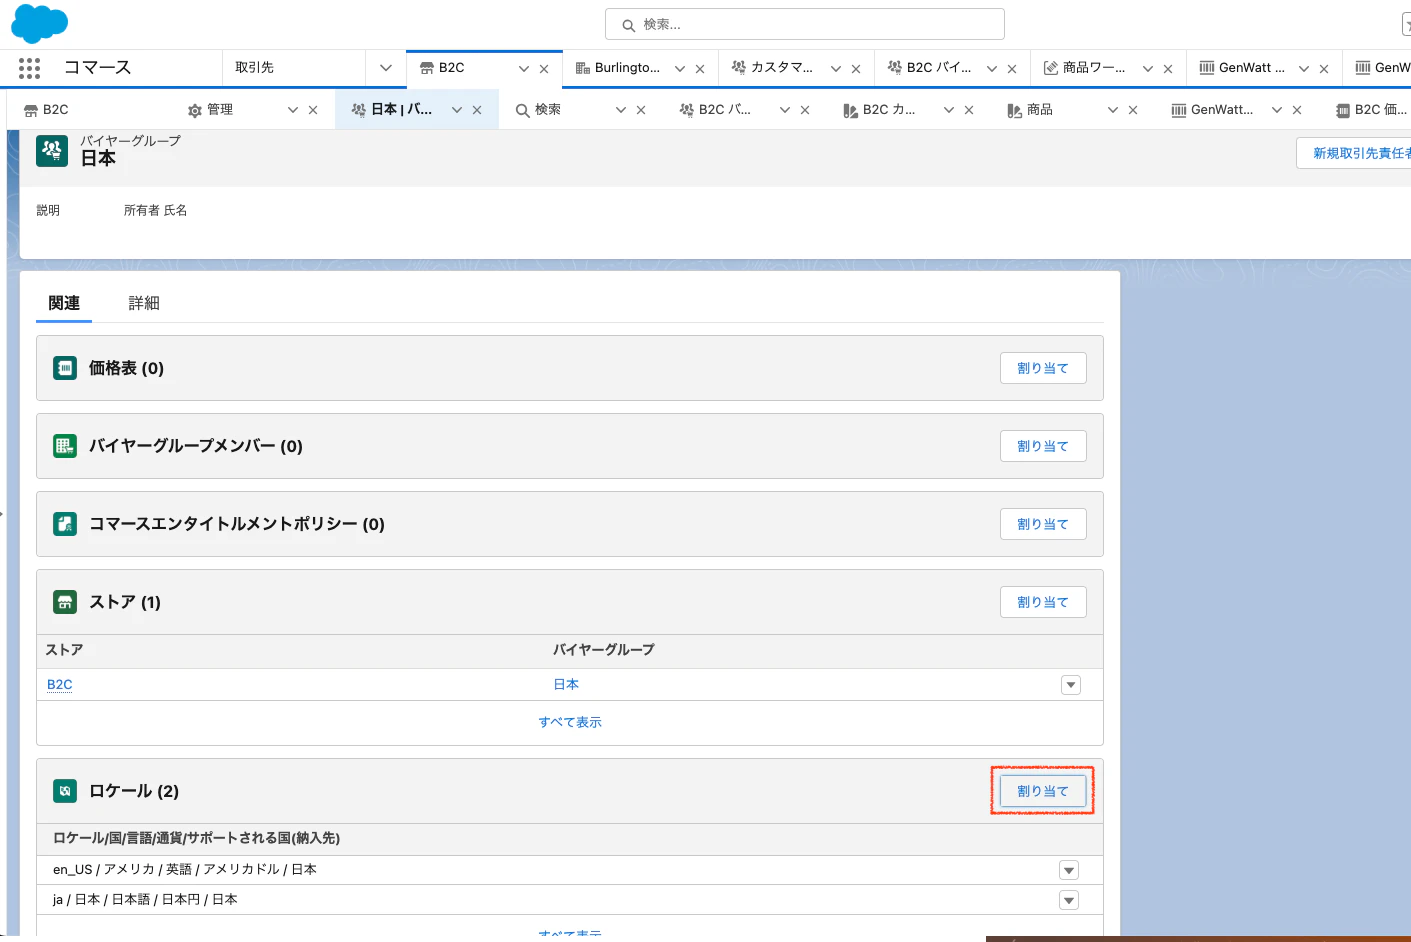Open the ストア (1) related list heading
Image resolution: width=1411 pixels, height=942 pixels.
tap(125, 602)
